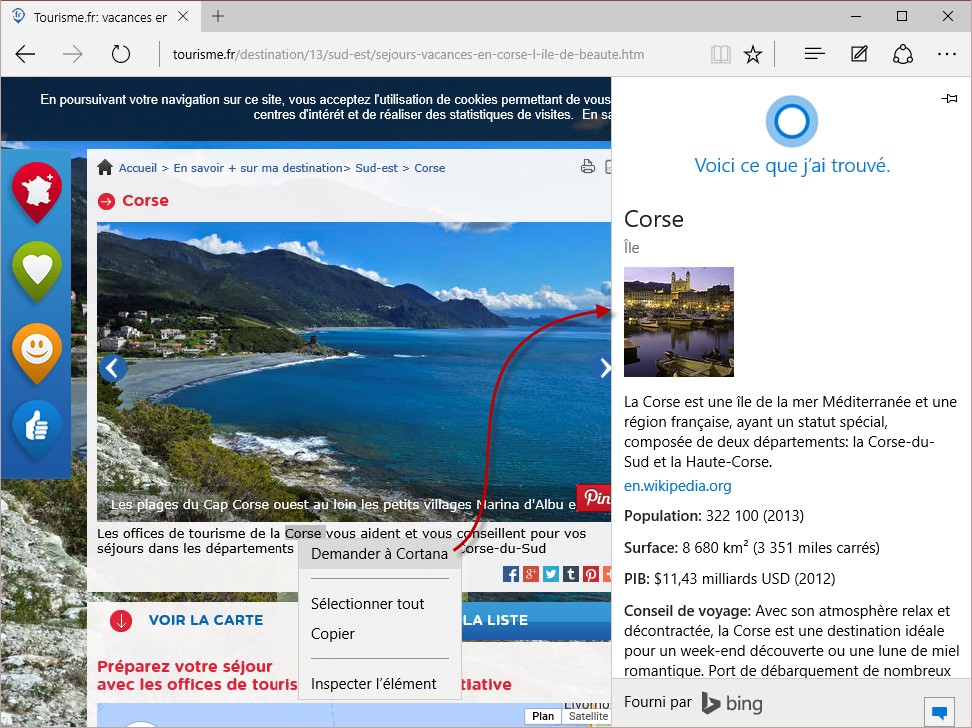Click the Share icon in Edge toolbar
972x728 pixels.
point(903,54)
